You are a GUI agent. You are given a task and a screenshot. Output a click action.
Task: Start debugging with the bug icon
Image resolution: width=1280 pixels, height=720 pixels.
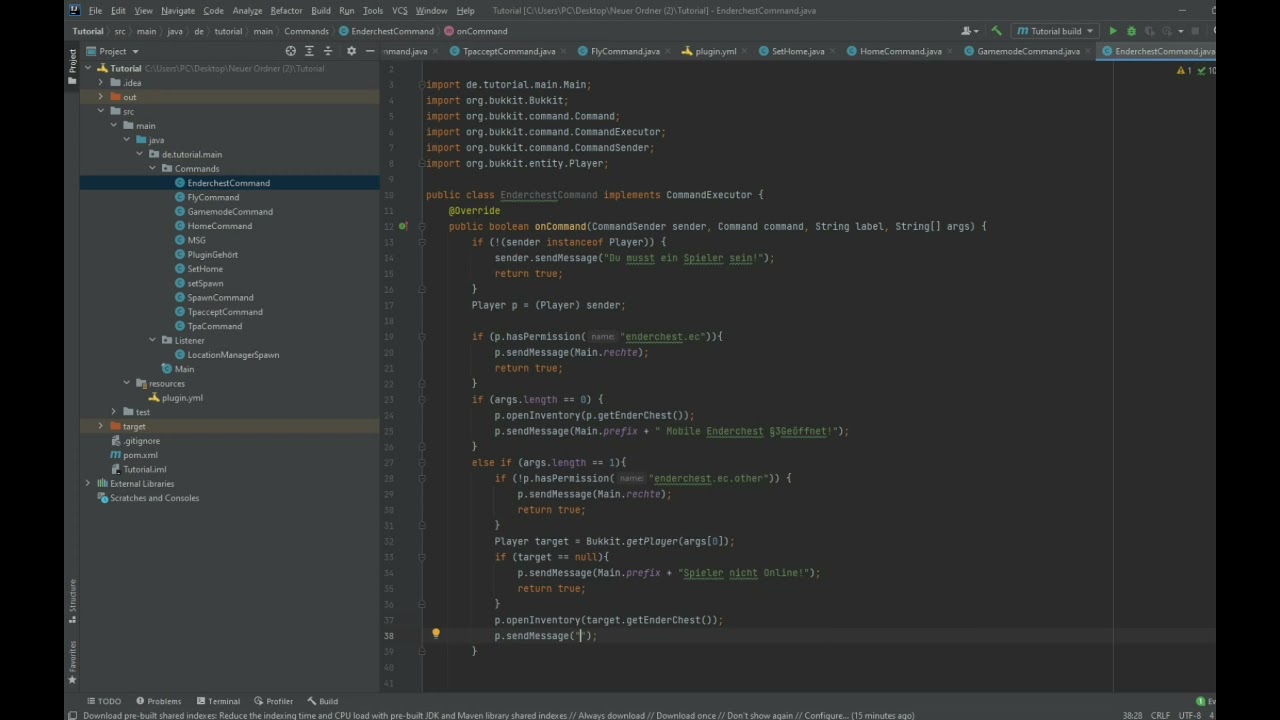[x=1131, y=31]
